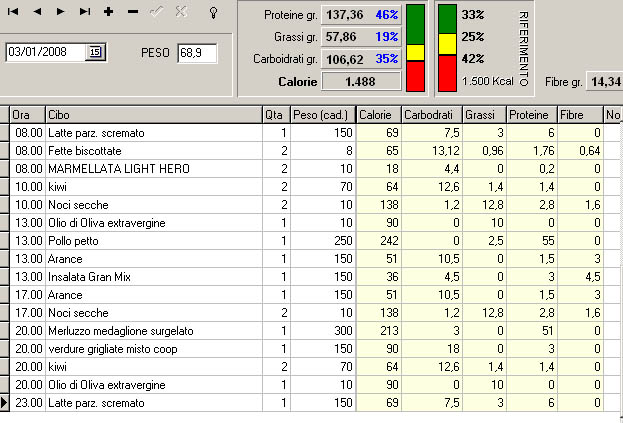Click the Calorie column header
The width and height of the screenshot is (623, 423).
[x=379, y=115]
